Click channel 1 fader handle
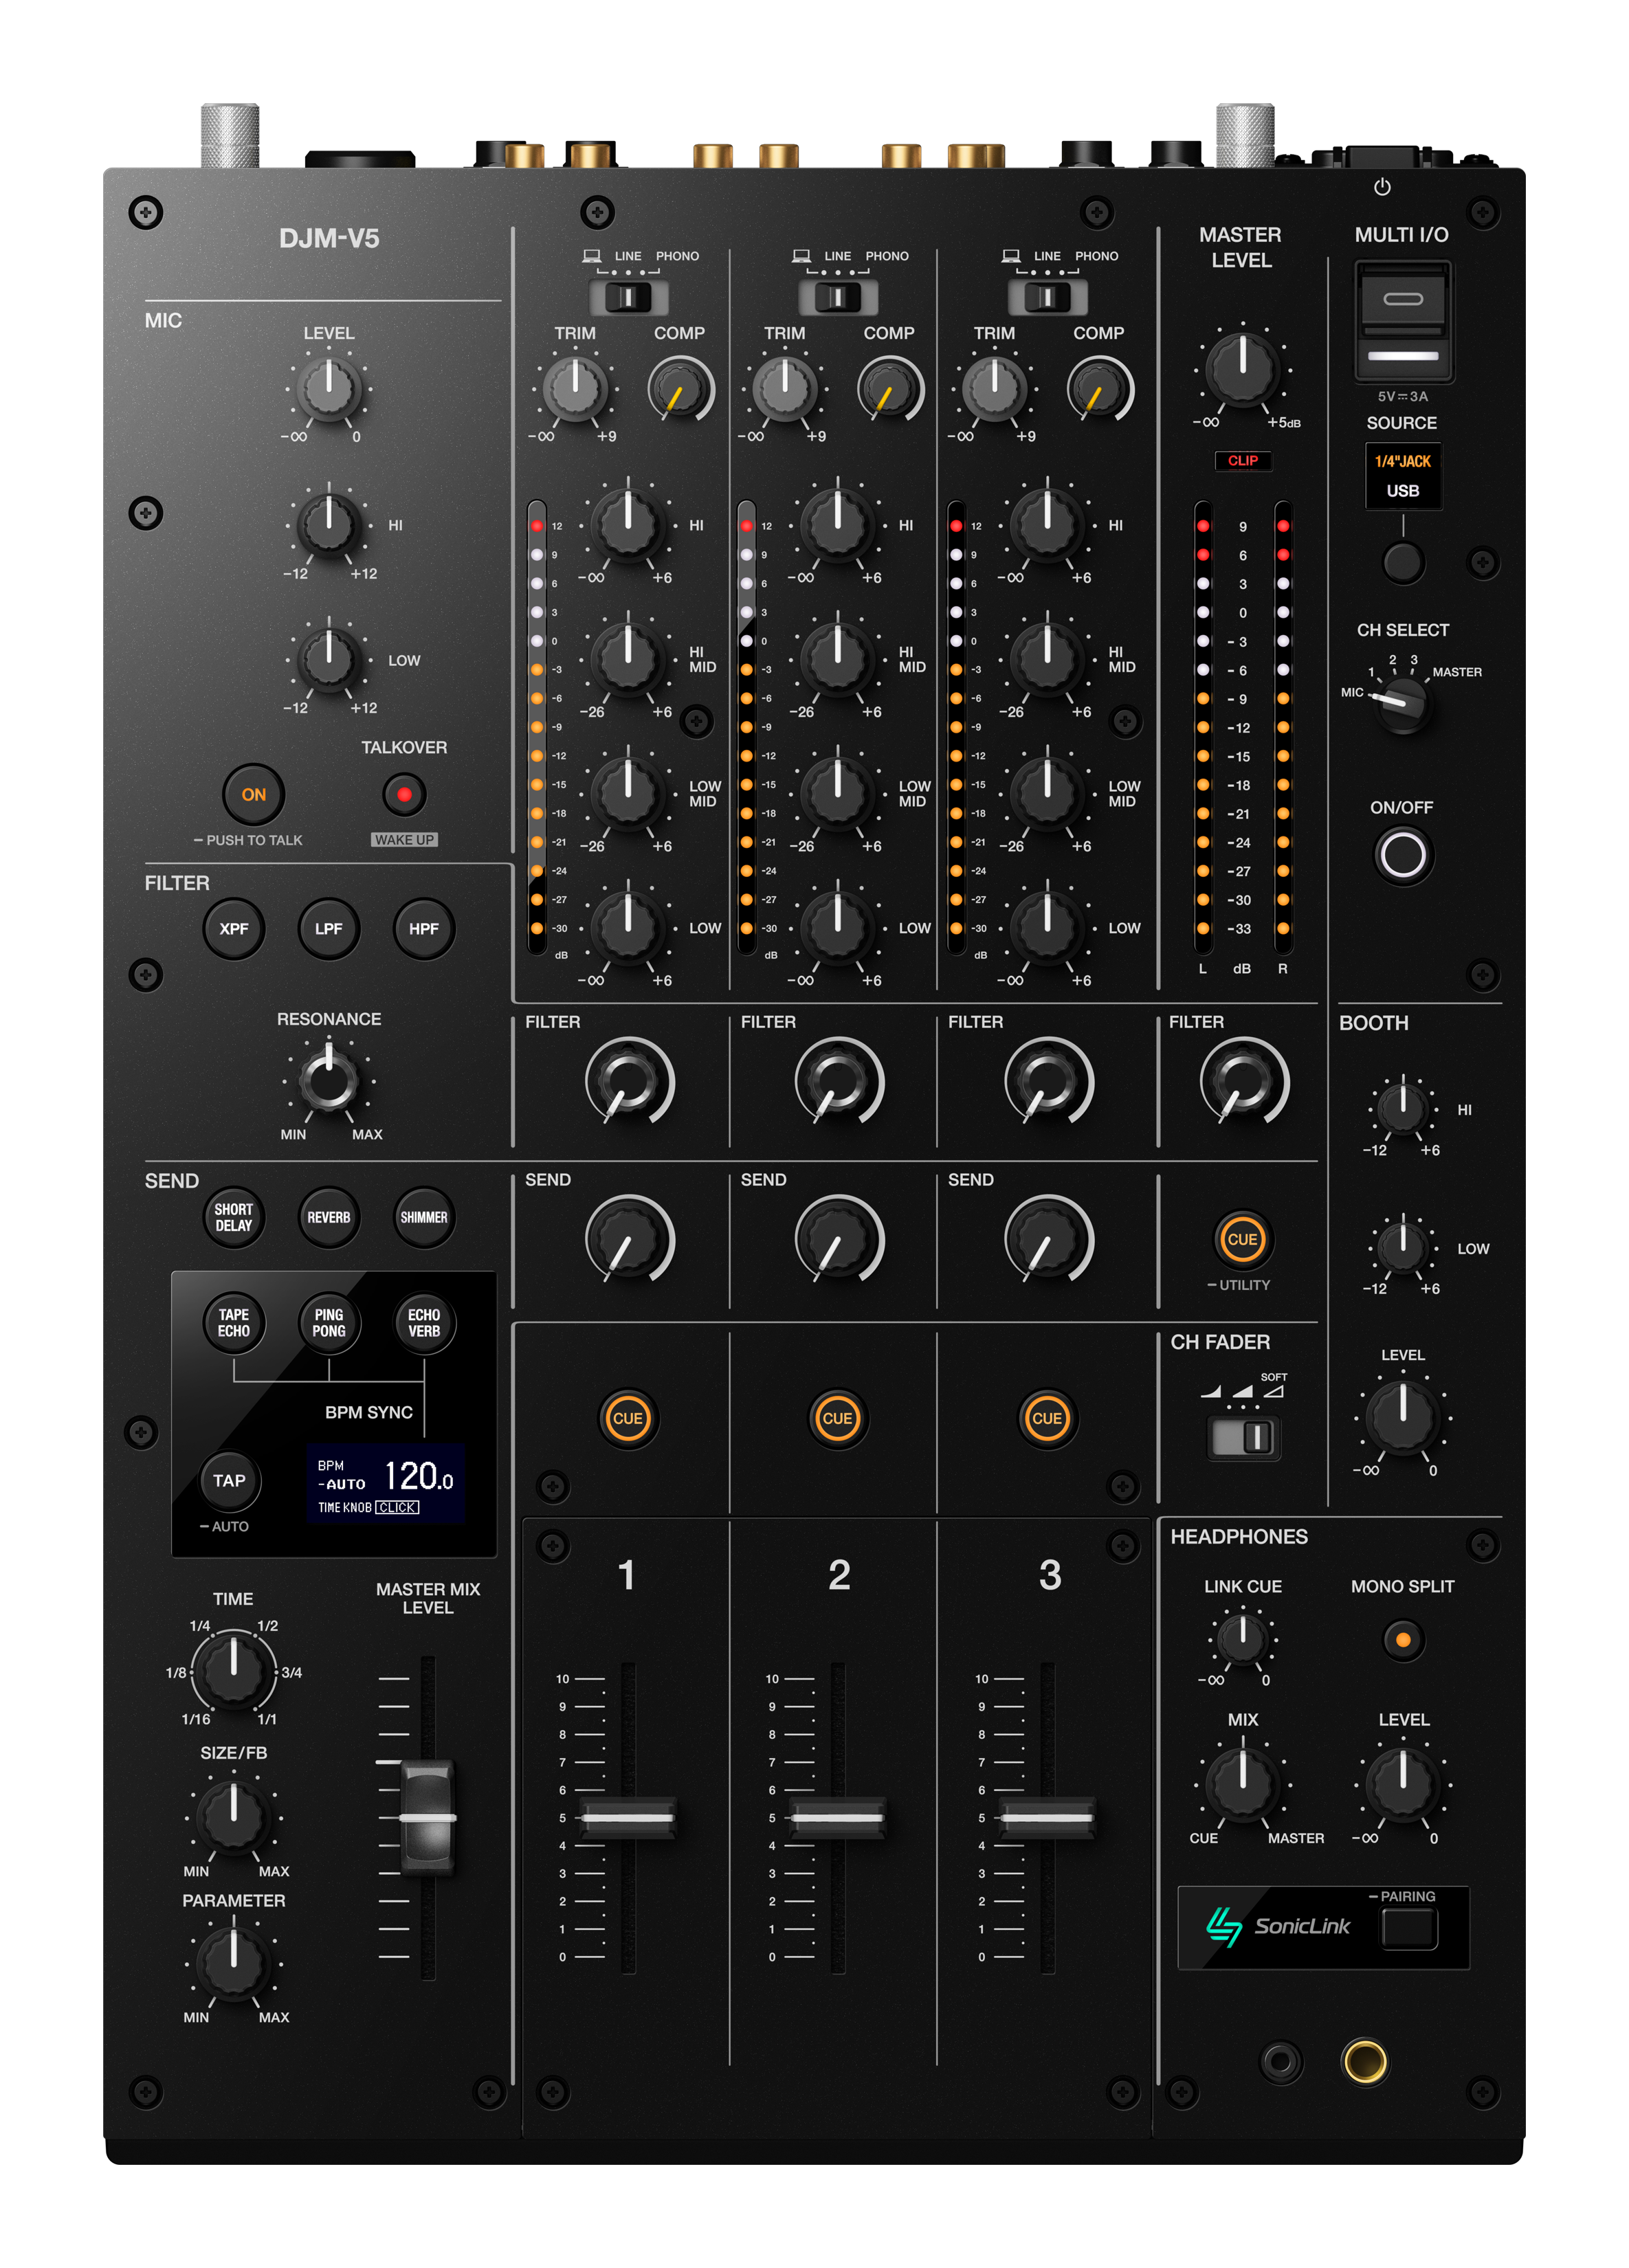1629x2268 pixels. click(627, 1817)
